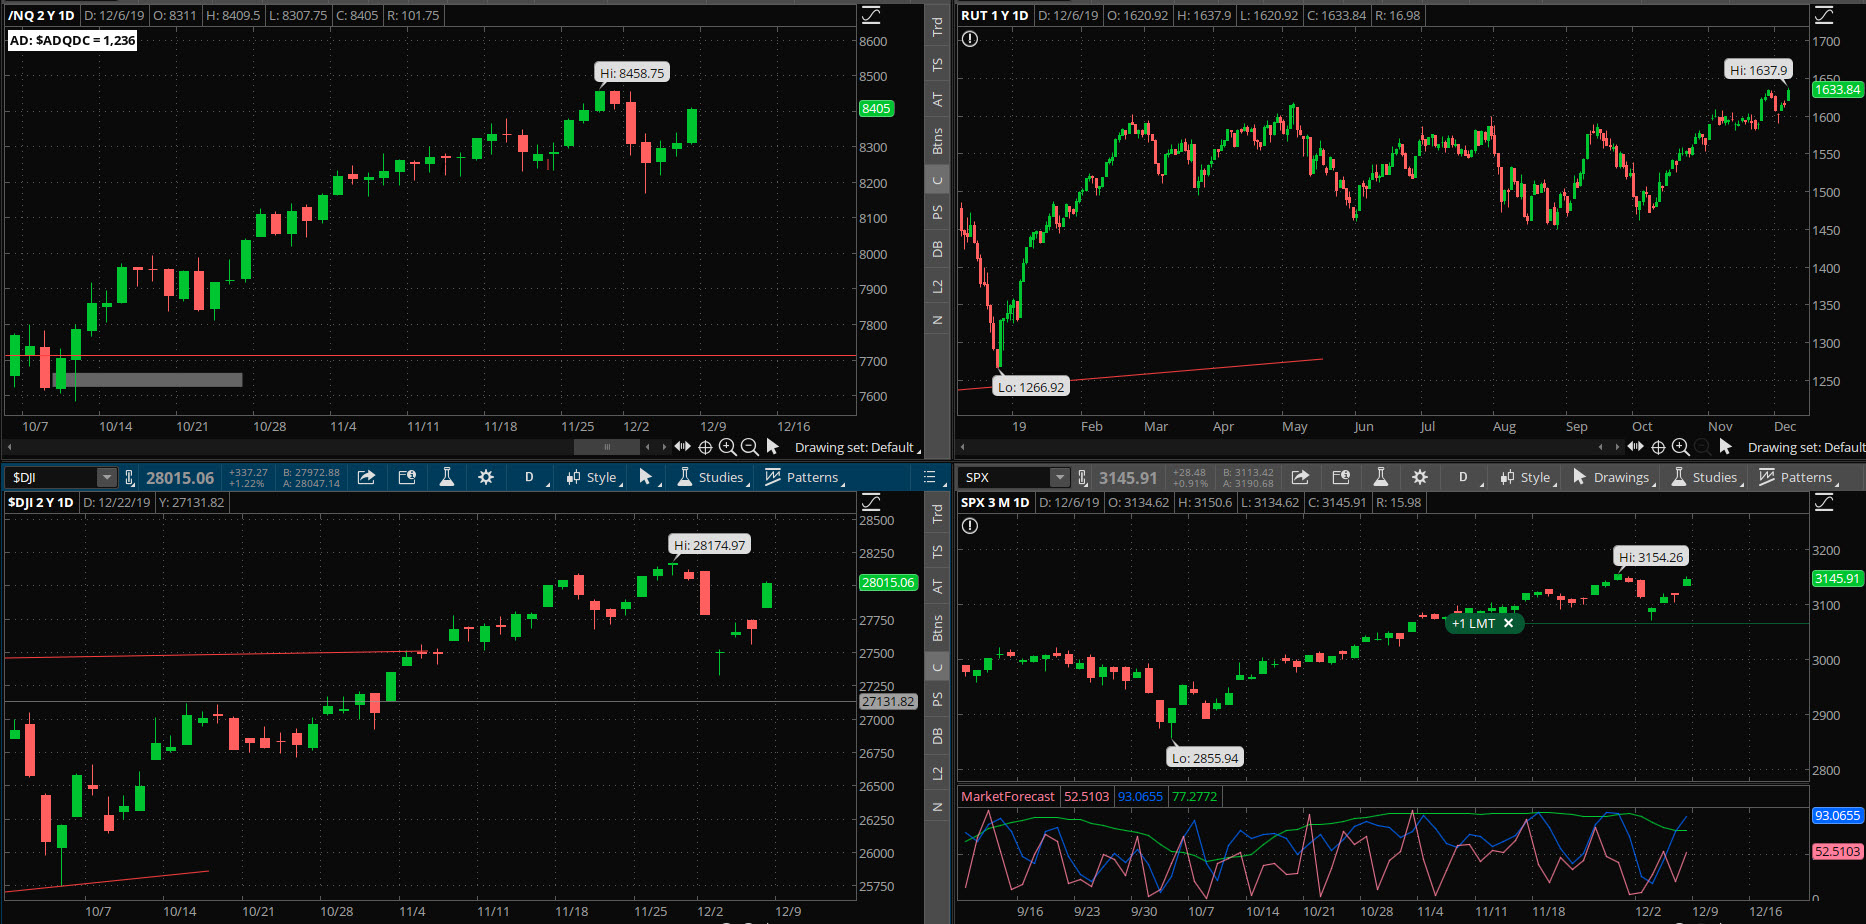Open the Trd sidebar tab on /NQ chart
The height and width of the screenshot is (924, 1866).
pos(937,27)
